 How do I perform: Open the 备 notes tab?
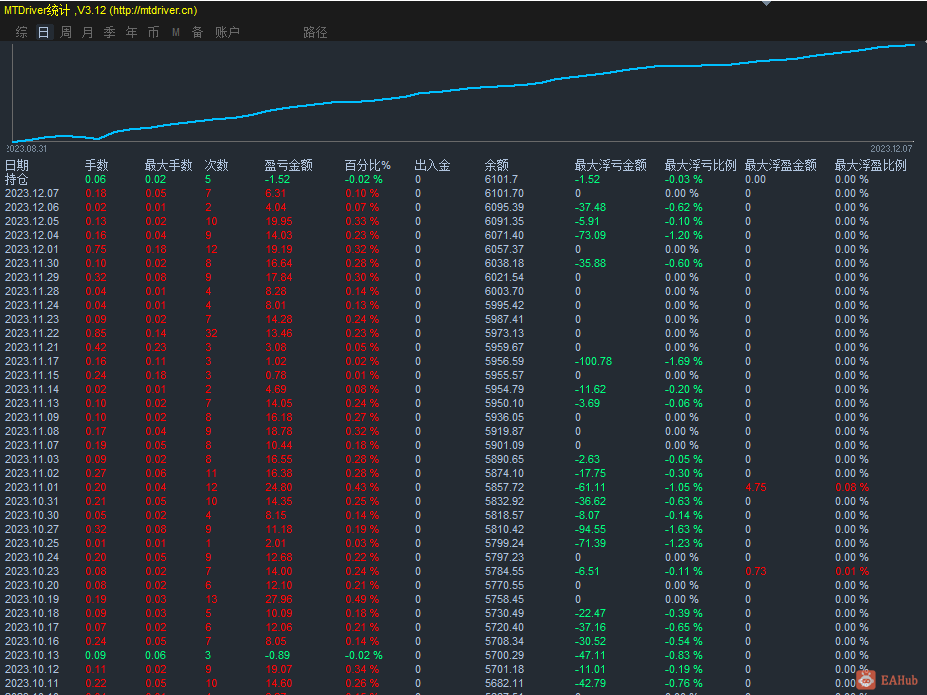[197, 32]
